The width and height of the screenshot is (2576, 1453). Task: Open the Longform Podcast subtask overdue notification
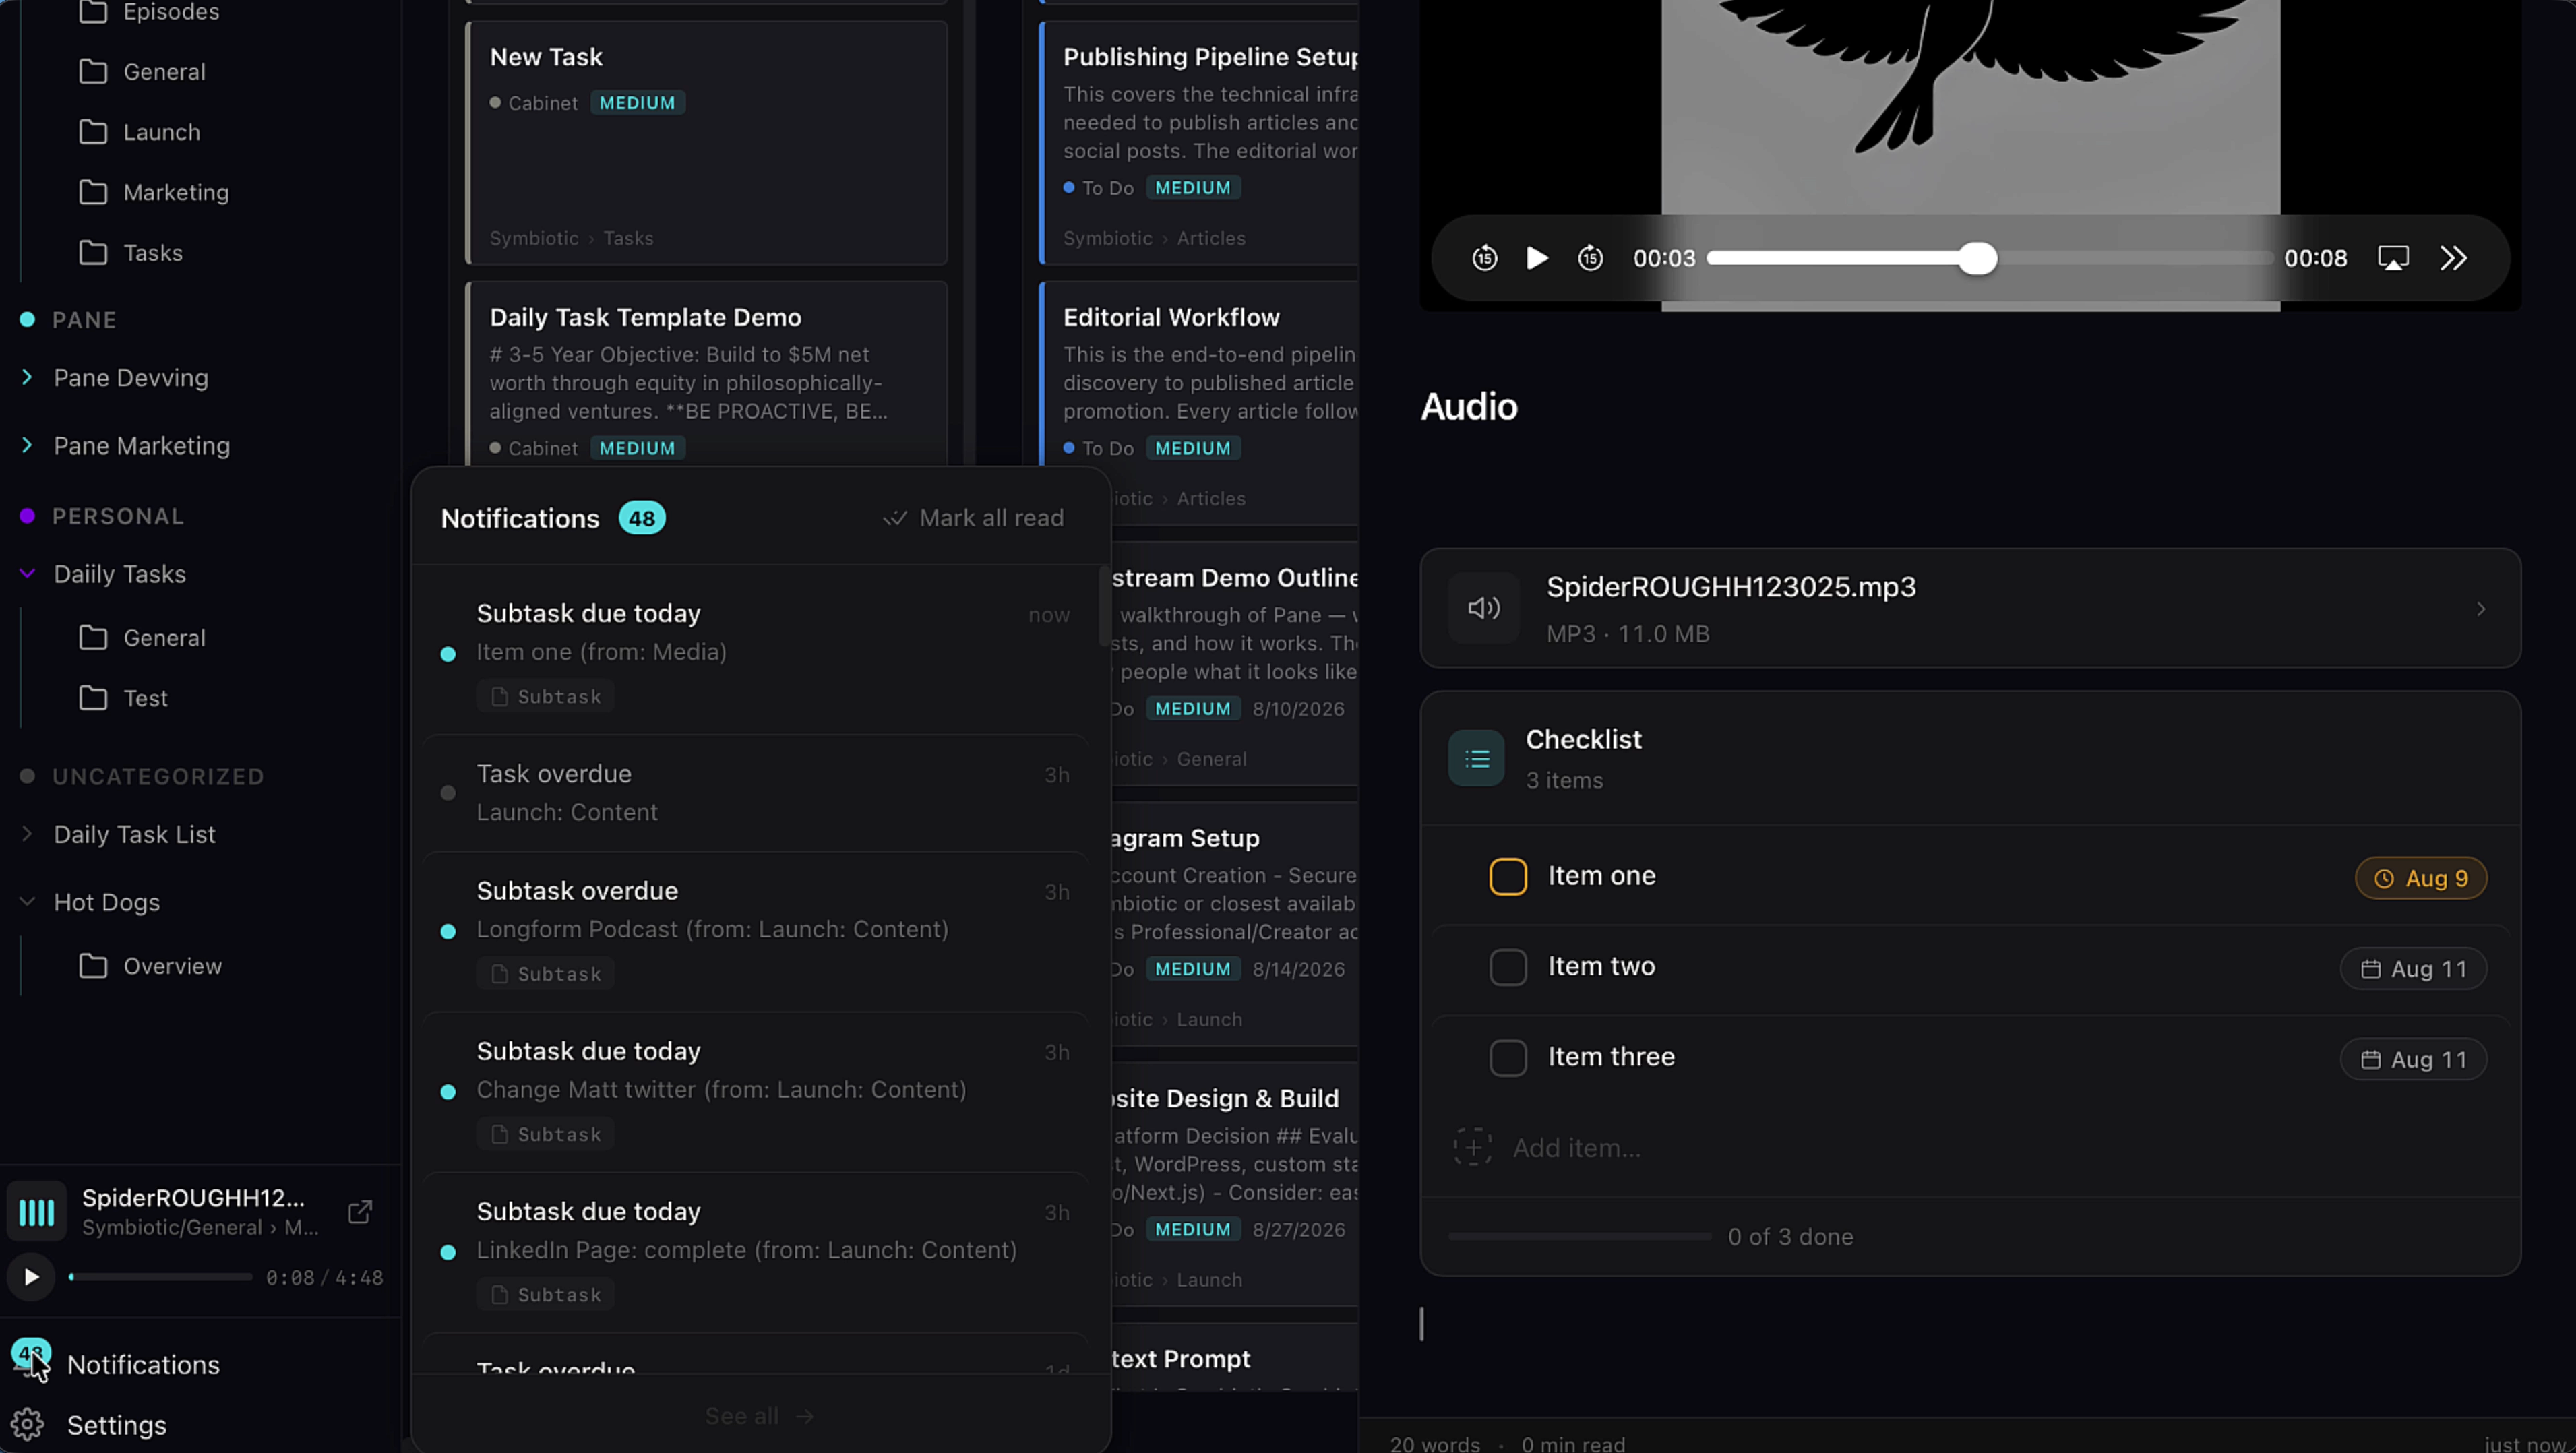point(756,931)
